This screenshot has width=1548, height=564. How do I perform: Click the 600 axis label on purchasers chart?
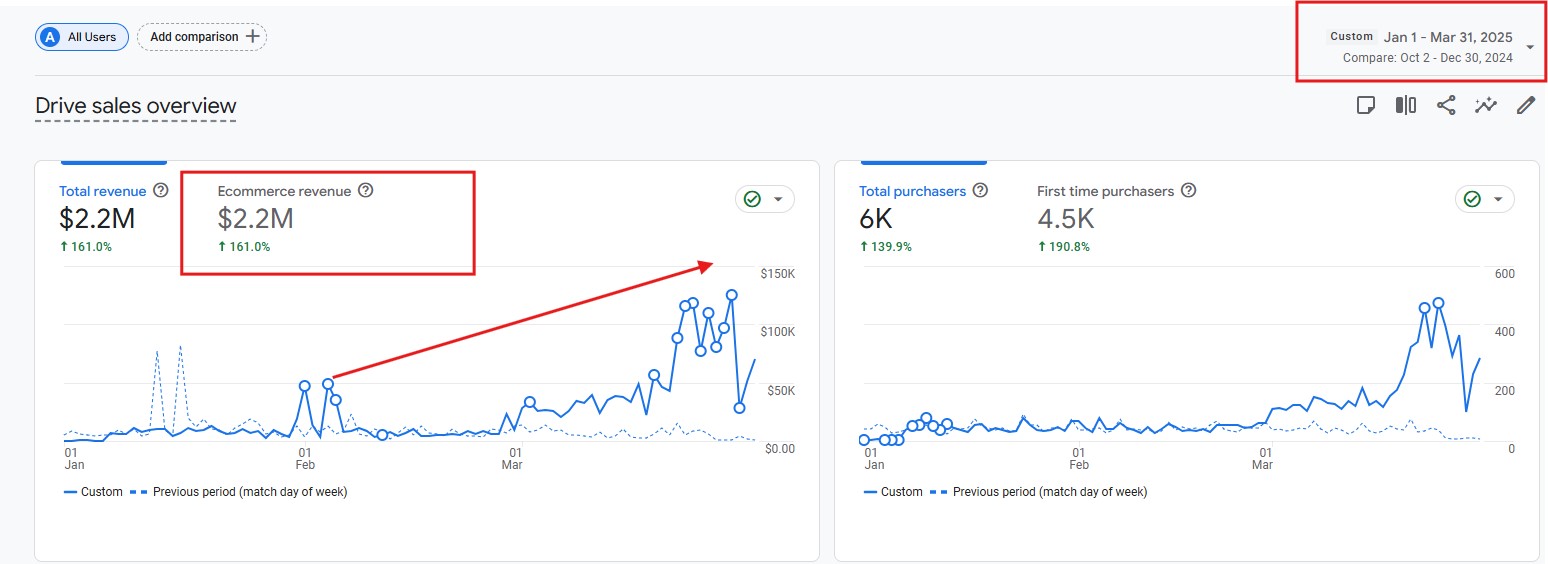coord(1505,274)
